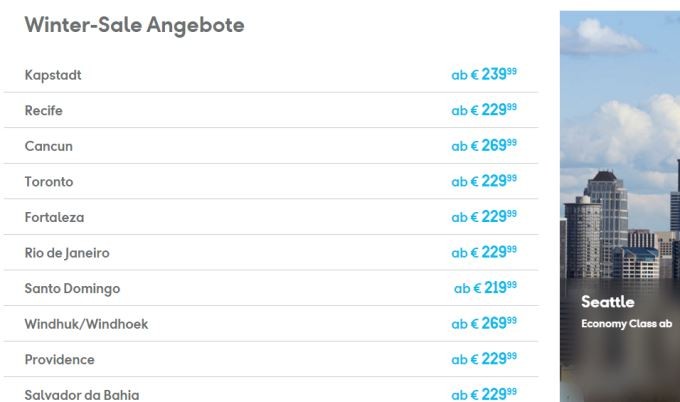Select the Recife destination row
The image size is (680, 402).
(271, 110)
